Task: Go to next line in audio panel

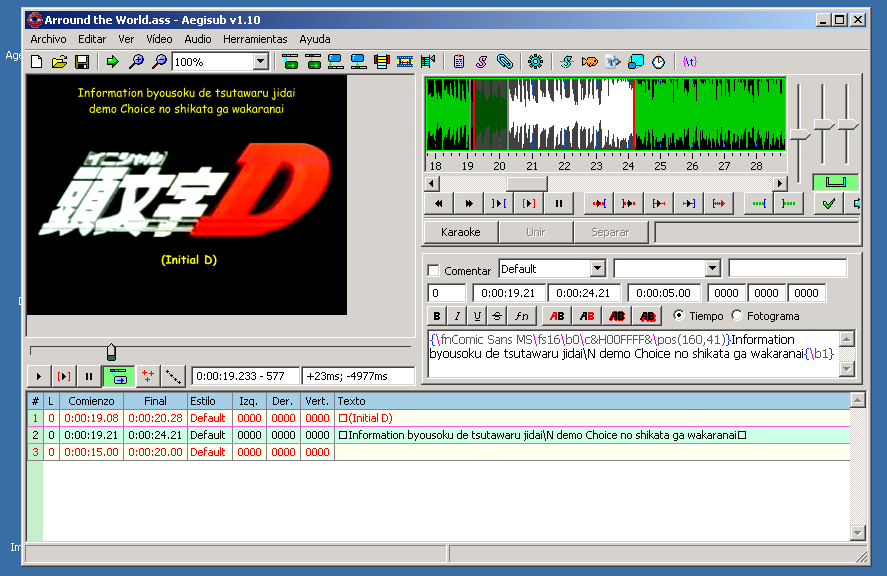Action: pos(469,204)
